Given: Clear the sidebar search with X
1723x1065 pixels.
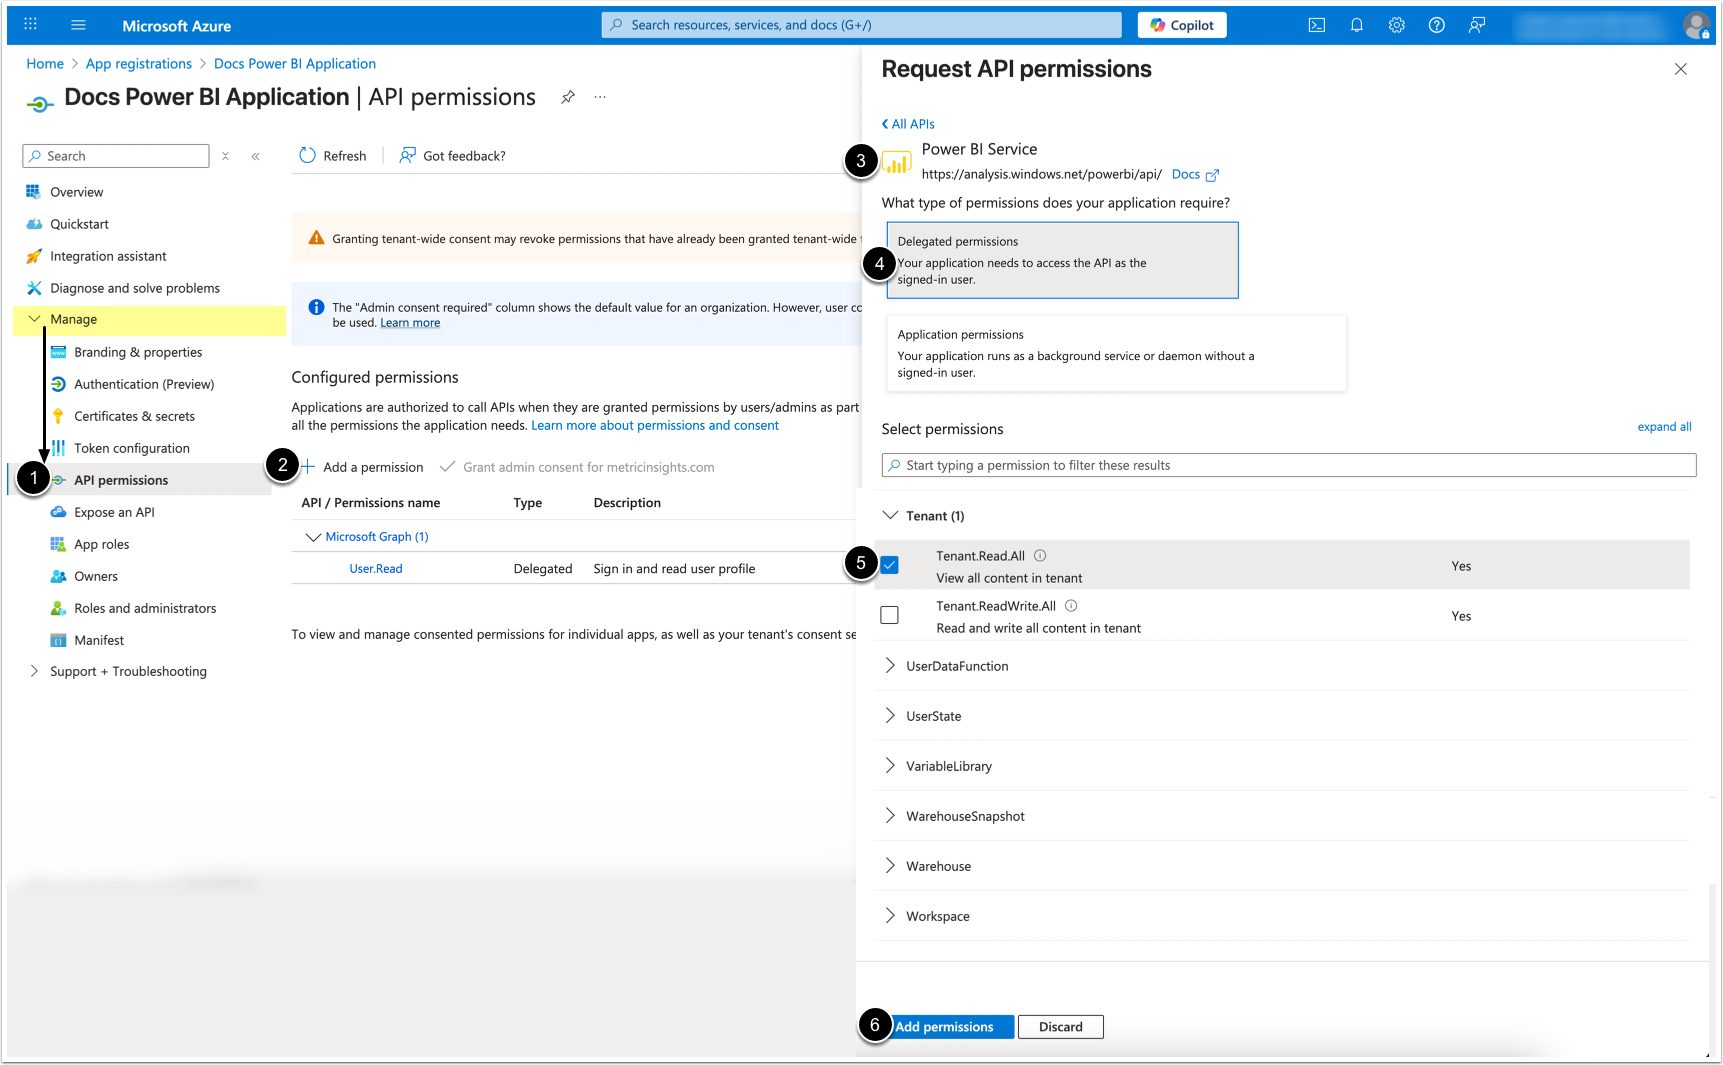Looking at the screenshot, I should [x=226, y=156].
